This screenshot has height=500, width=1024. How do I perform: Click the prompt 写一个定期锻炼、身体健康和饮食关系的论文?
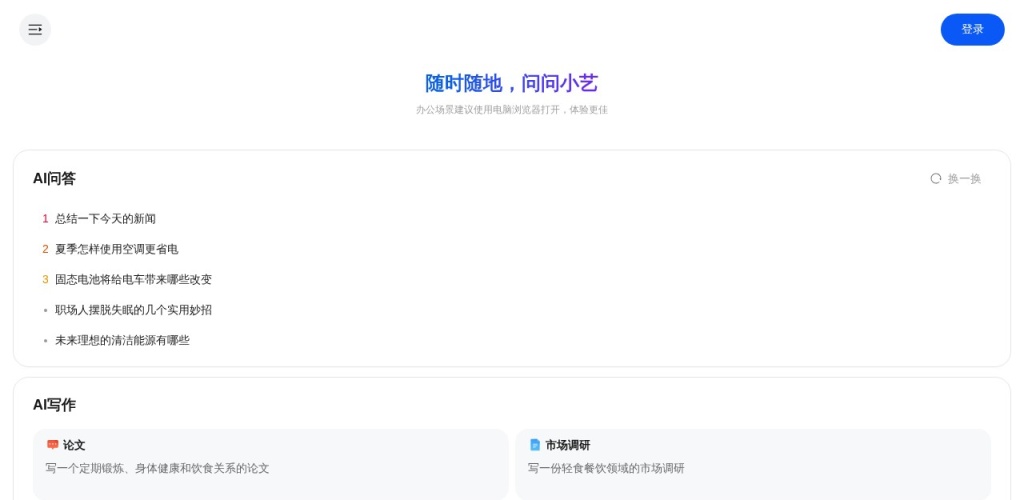pyautogui.click(x=157, y=468)
